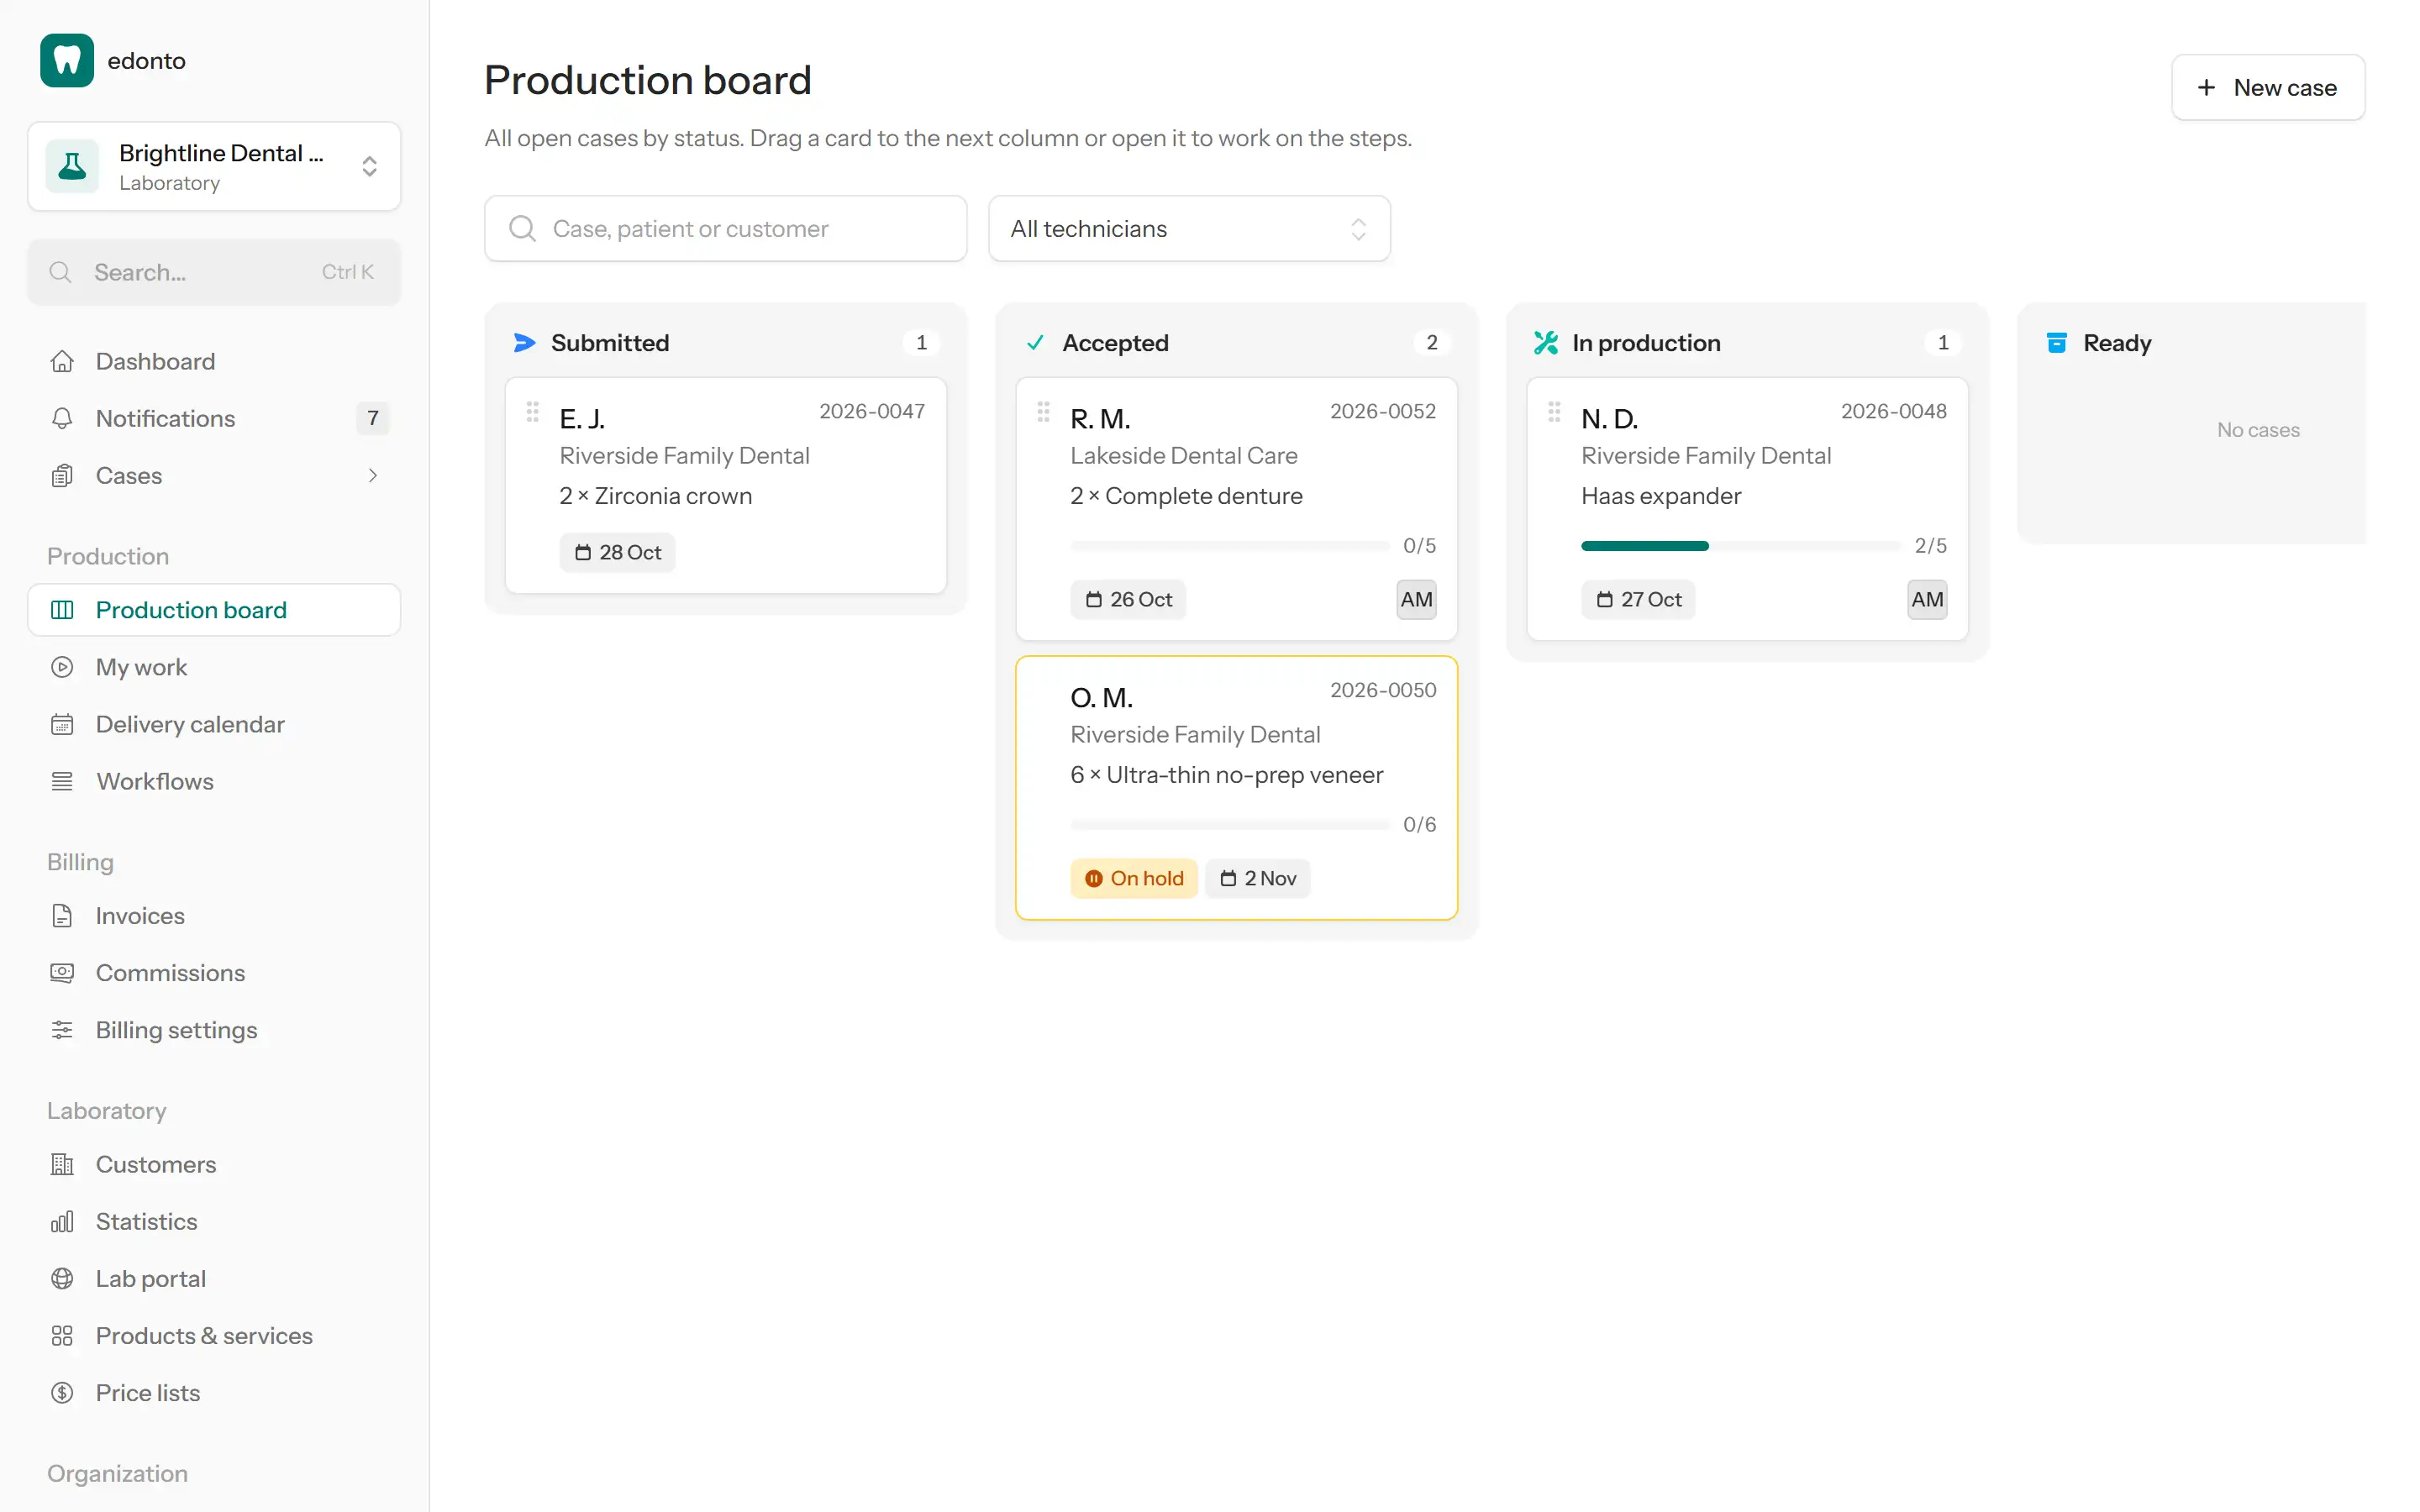Create a New case

(x=2267, y=88)
